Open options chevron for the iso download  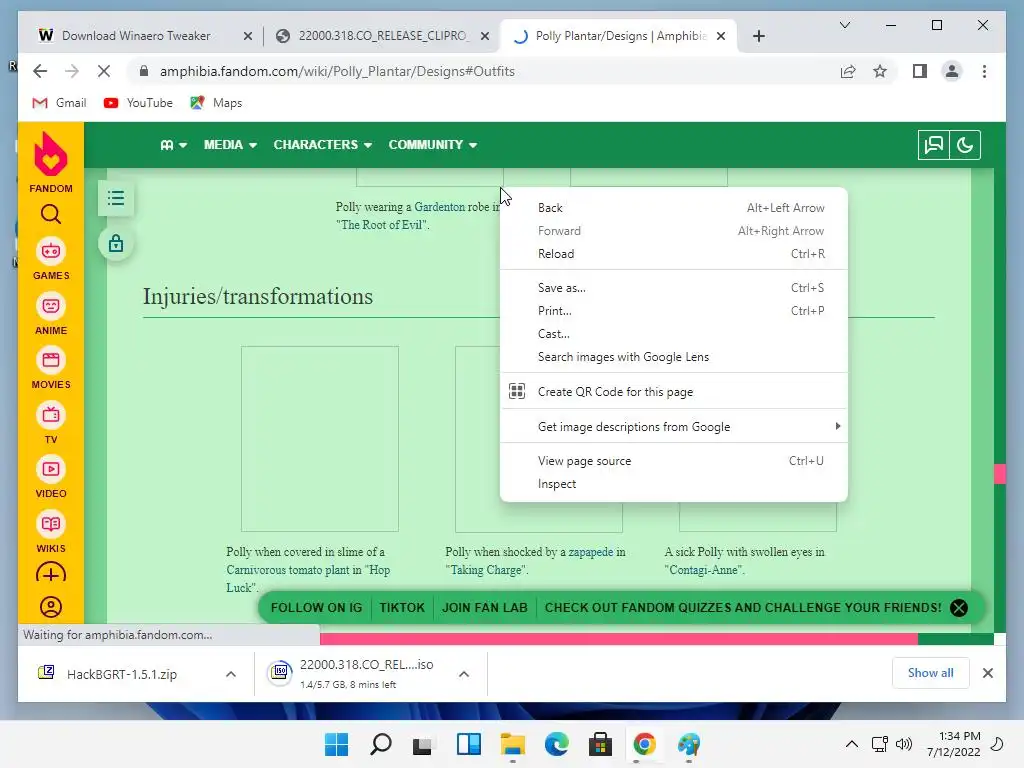coord(464,674)
